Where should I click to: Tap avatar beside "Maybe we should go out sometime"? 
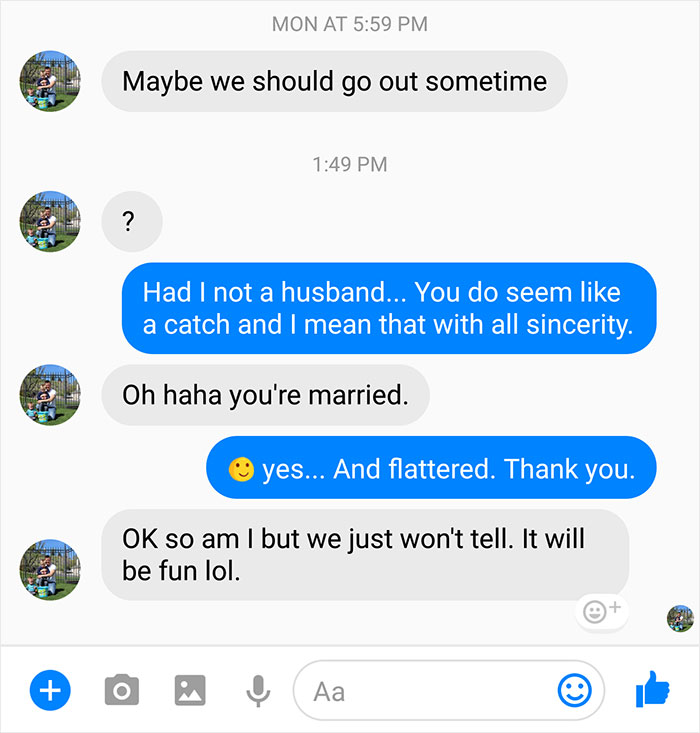50,81
